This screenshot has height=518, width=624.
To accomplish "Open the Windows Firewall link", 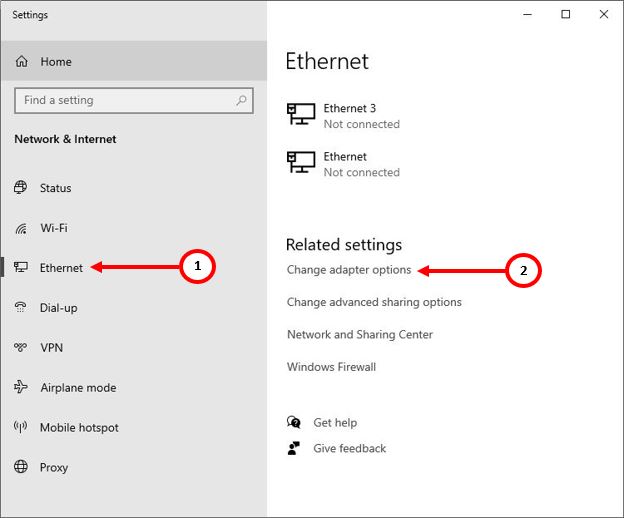I will (331, 367).
